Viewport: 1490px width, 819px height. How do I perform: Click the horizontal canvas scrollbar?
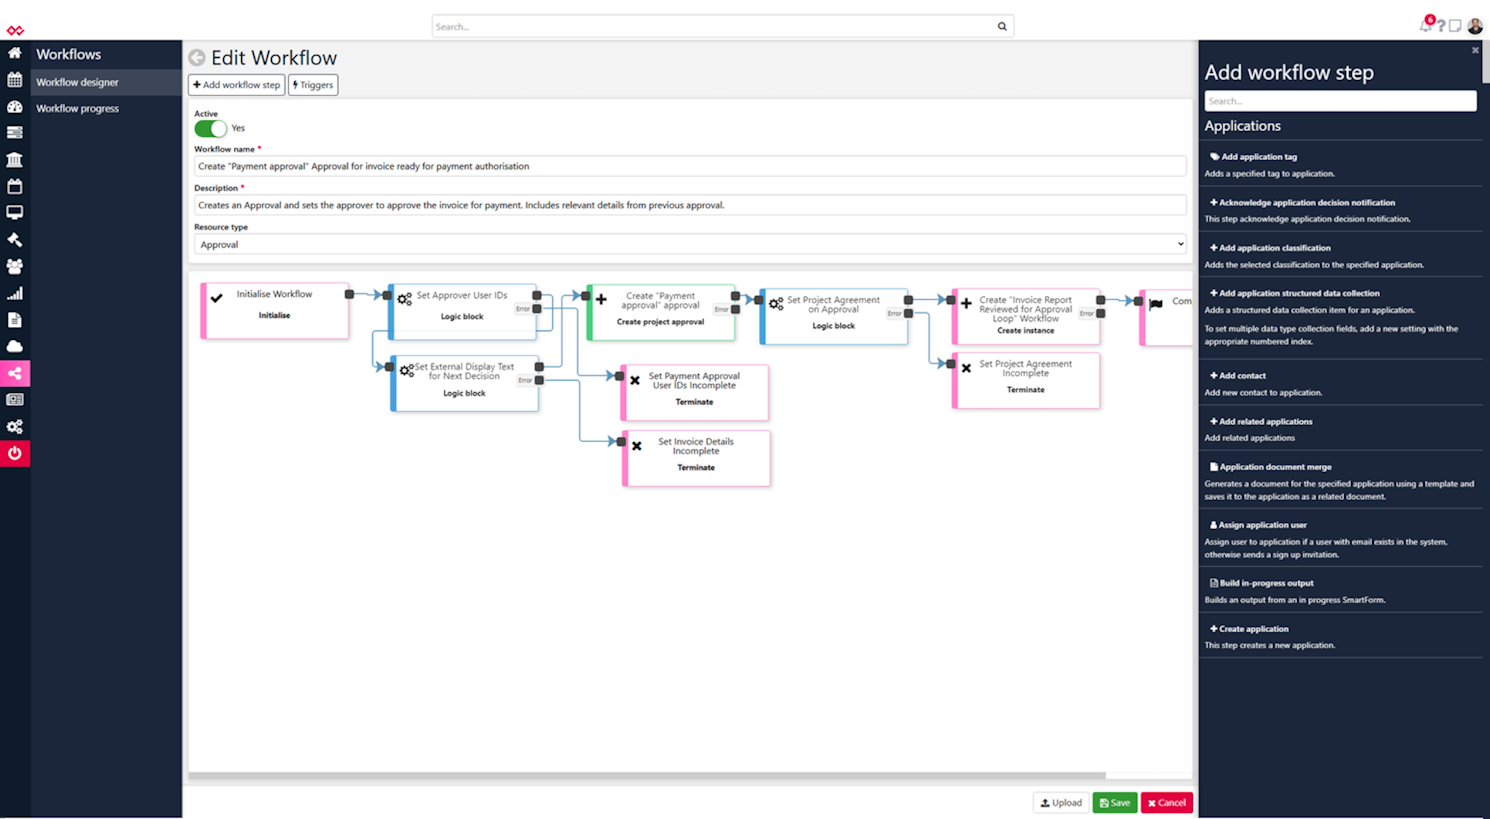(647, 775)
